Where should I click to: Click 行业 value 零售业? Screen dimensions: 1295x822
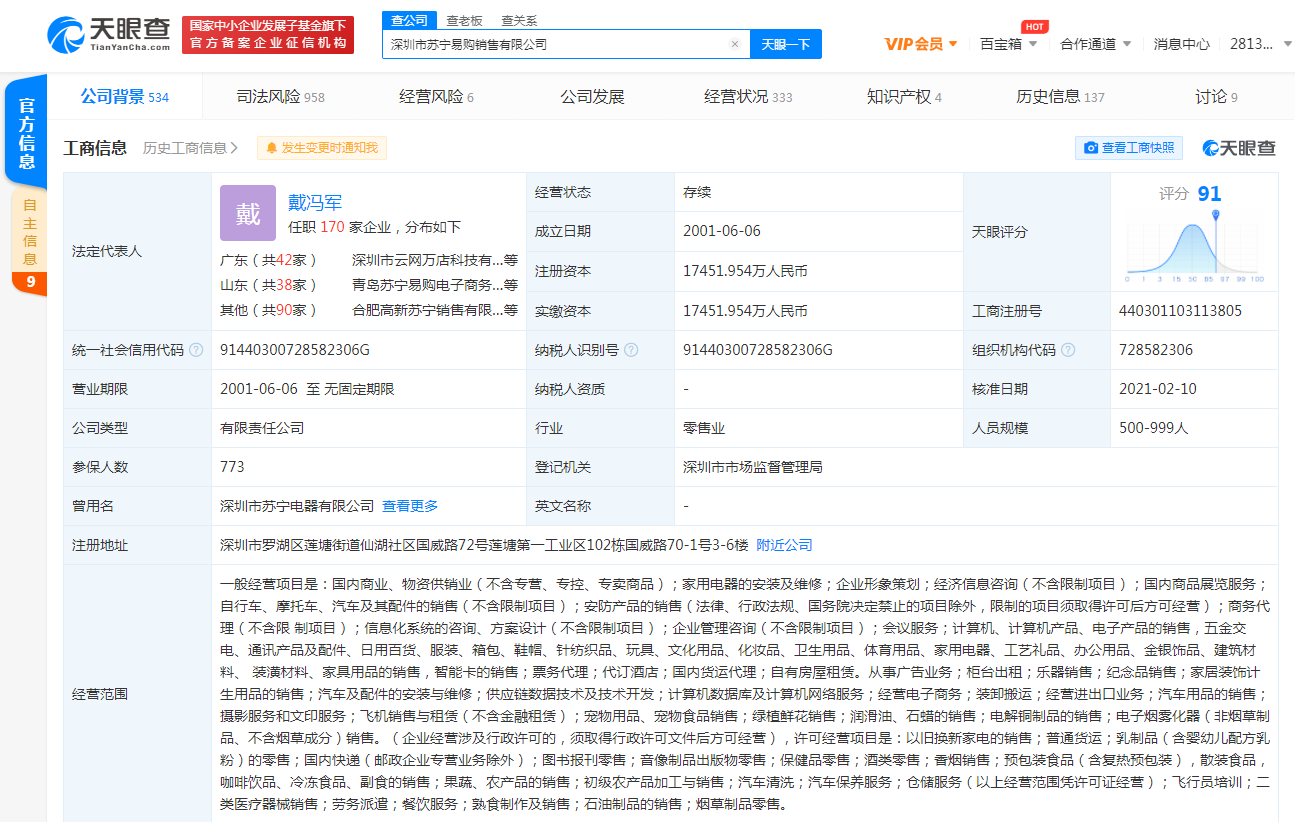[704, 428]
